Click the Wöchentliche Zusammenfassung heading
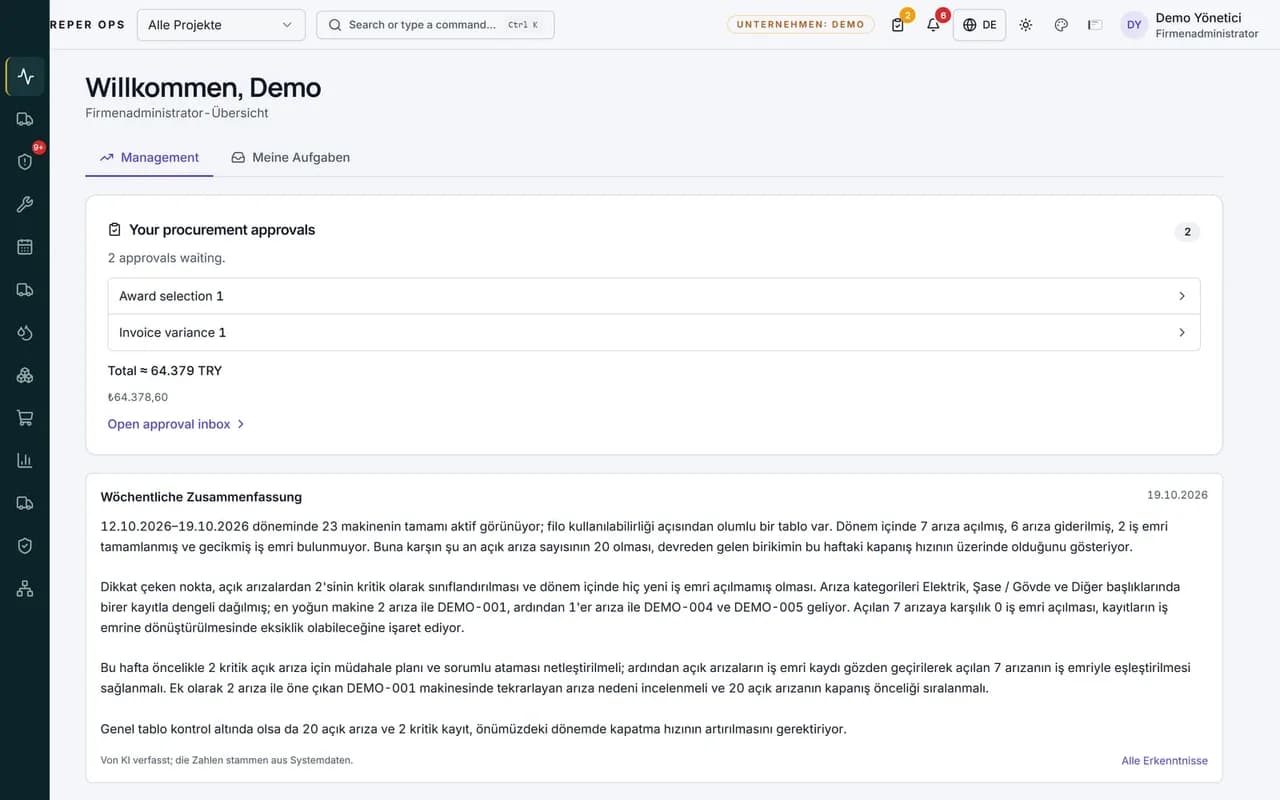The image size is (1280, 800). click(201, 497)
